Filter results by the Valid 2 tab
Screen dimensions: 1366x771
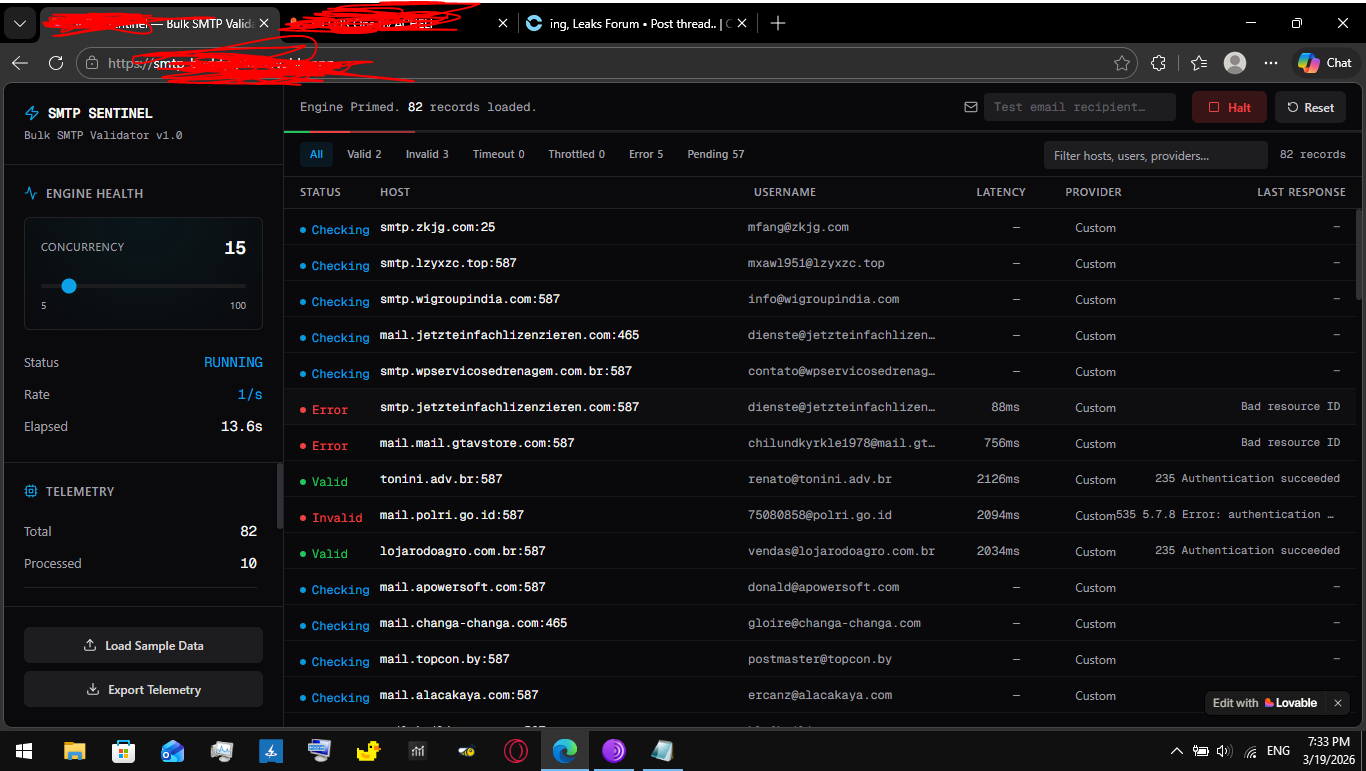tap(364, 154)
